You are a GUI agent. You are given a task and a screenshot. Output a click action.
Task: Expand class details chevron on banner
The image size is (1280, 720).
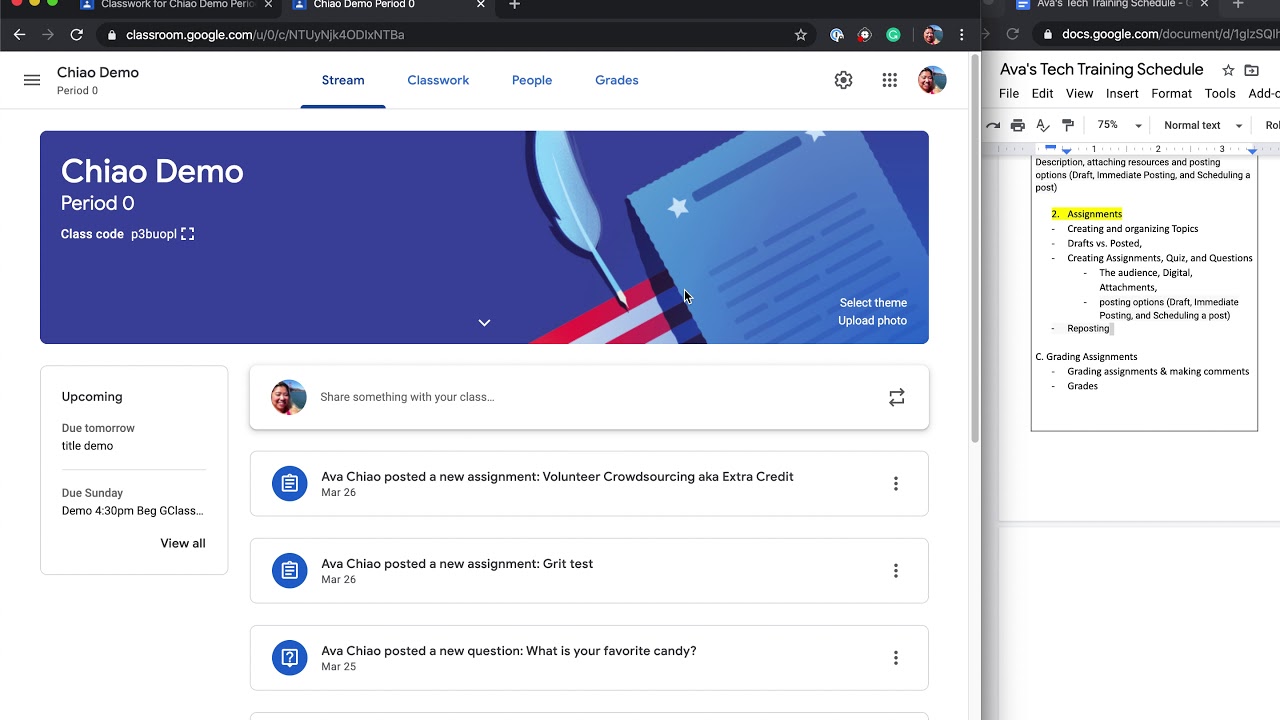tap(484, 322)
